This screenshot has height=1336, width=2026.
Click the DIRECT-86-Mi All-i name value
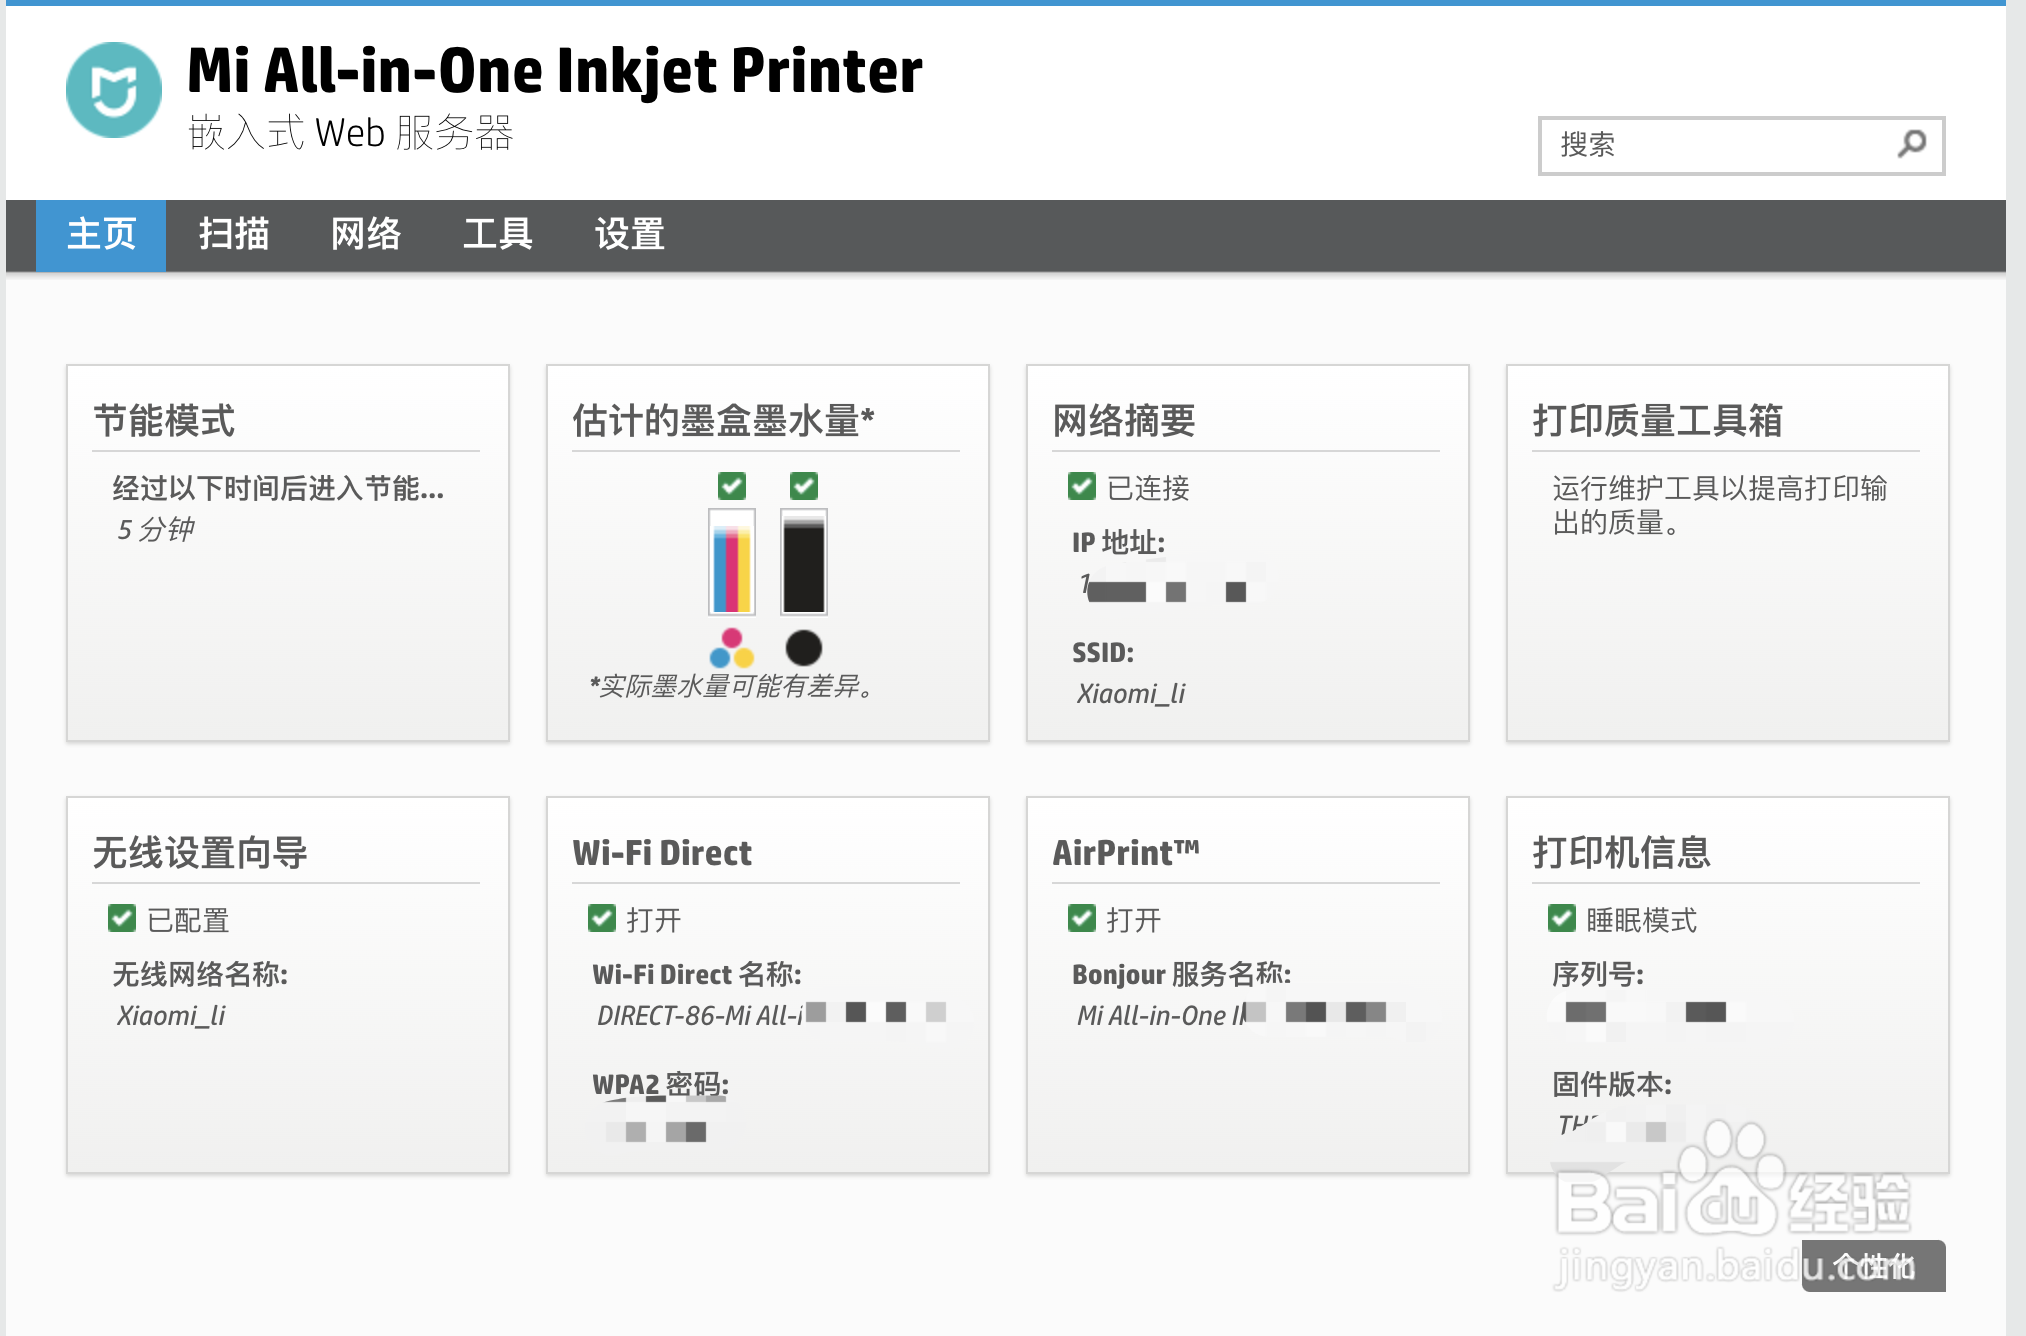point(699,1016)
